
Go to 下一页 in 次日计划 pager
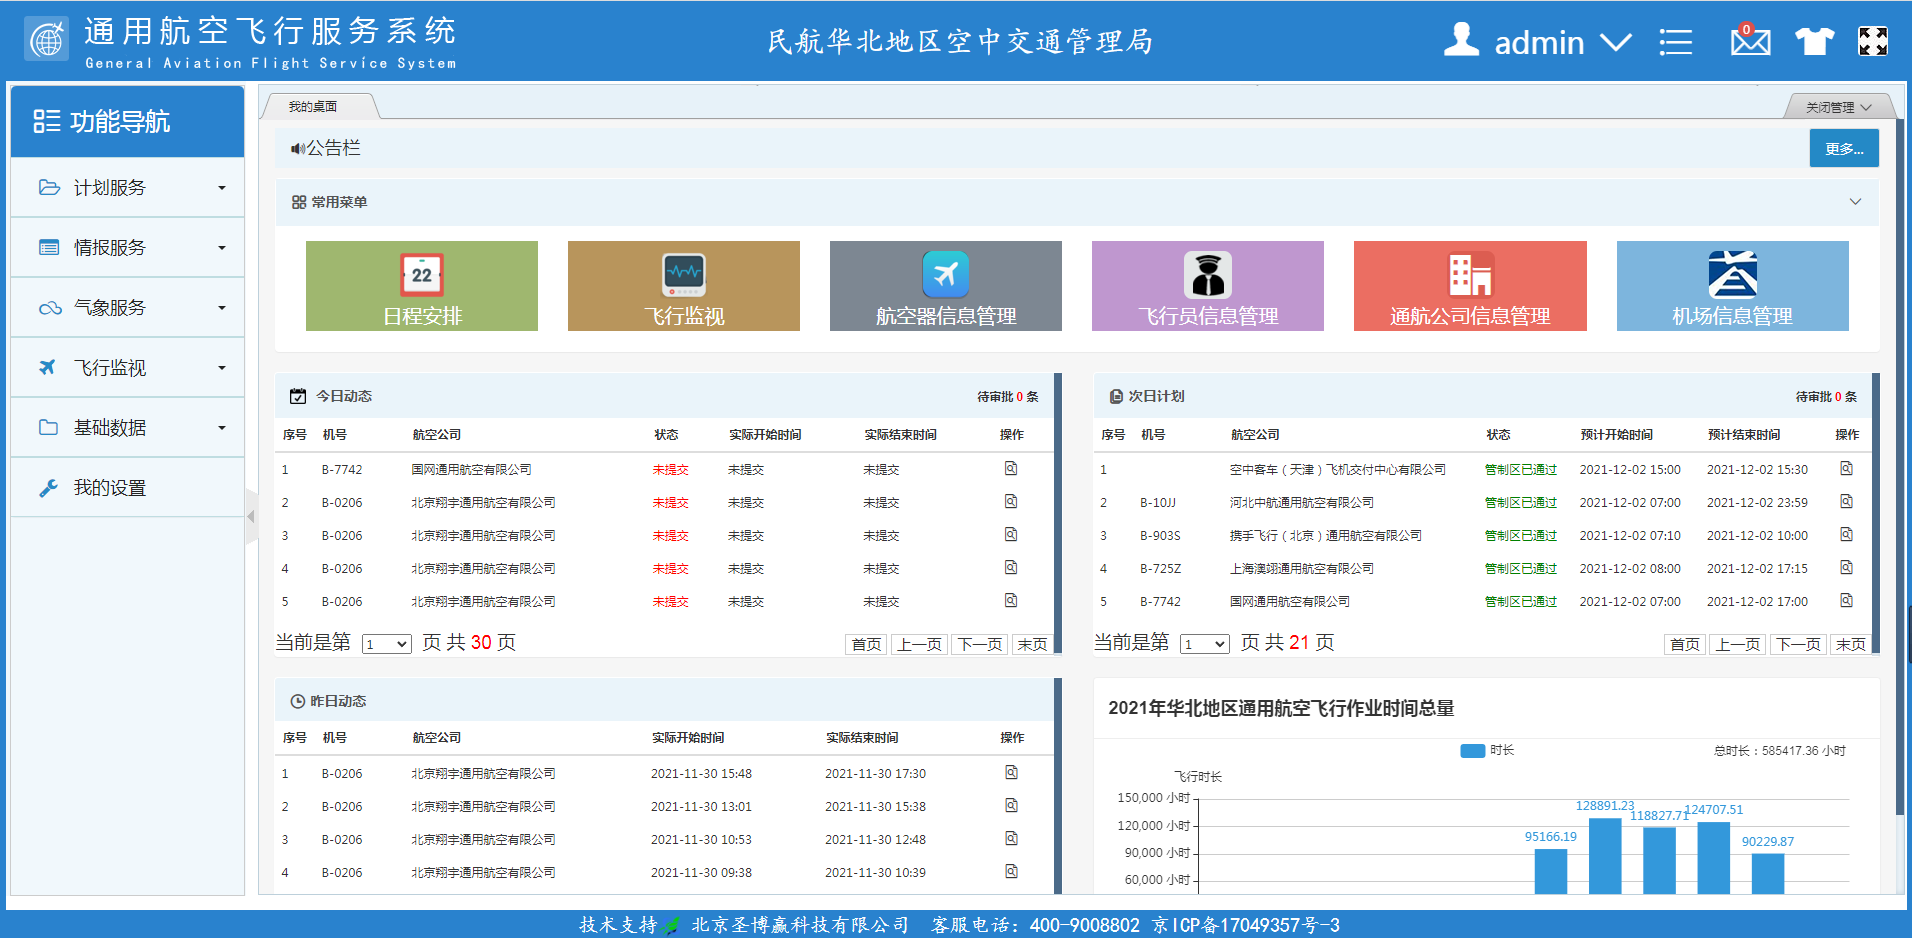point(1799,644)
